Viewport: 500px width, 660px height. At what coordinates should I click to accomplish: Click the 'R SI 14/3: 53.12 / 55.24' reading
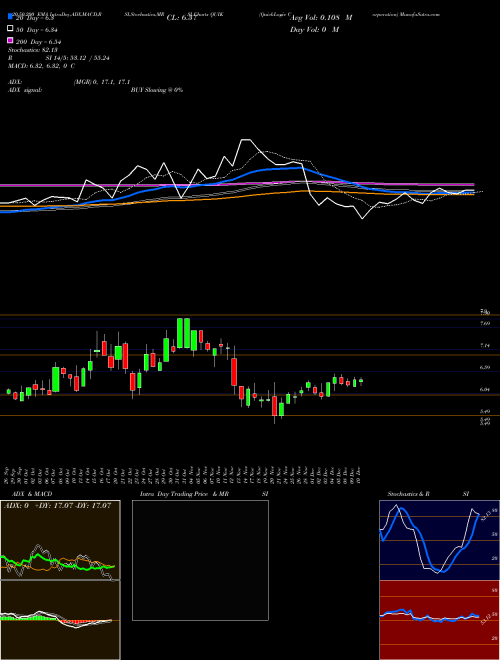(x=59, y=58)
